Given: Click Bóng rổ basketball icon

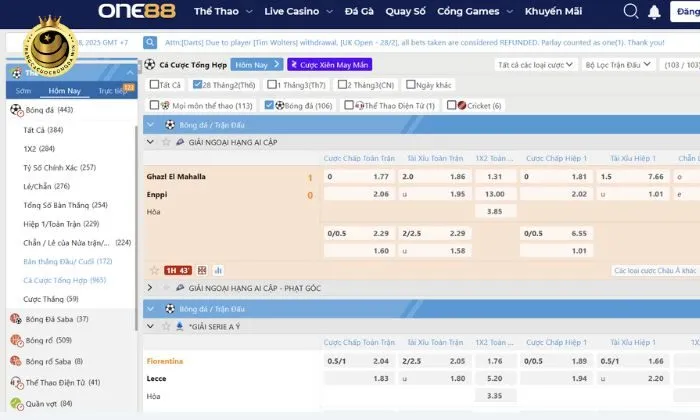Looking at the screenshot, I should [16, 340].
